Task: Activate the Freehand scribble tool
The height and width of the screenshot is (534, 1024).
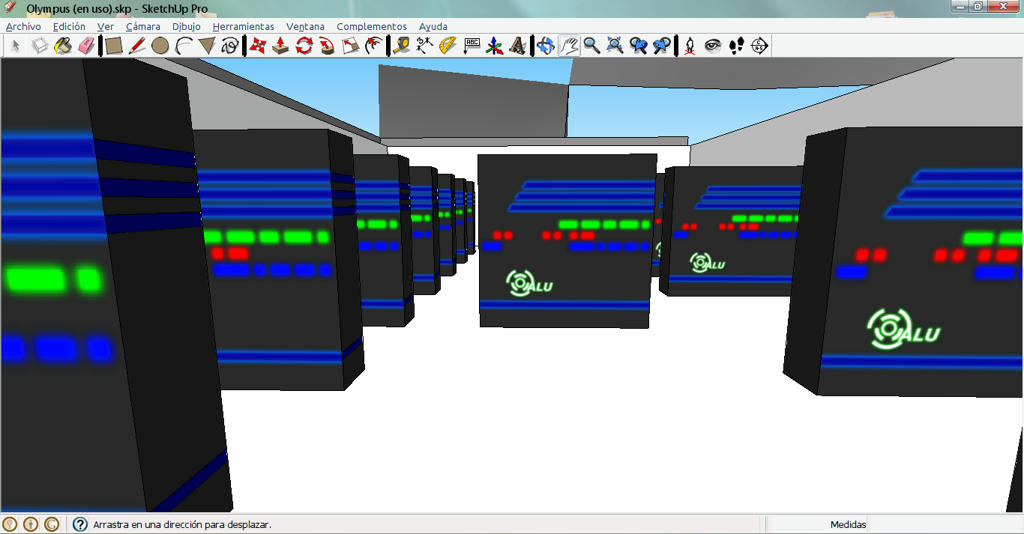Action: [x=230, y=46]
